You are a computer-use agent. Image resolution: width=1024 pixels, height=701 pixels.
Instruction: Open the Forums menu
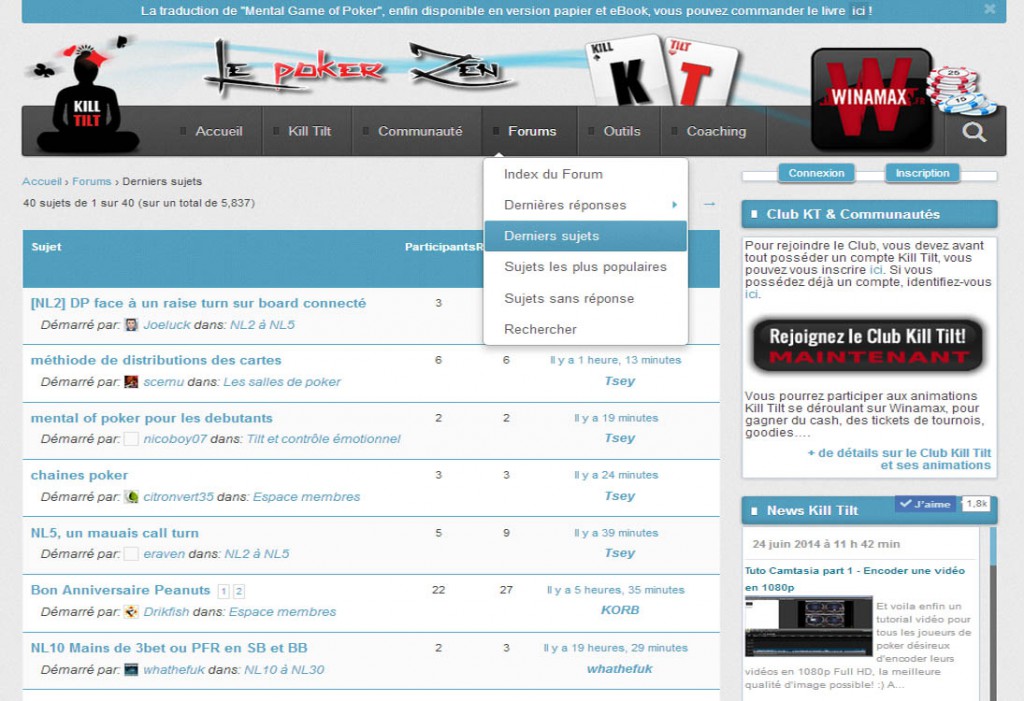[532, 131]
